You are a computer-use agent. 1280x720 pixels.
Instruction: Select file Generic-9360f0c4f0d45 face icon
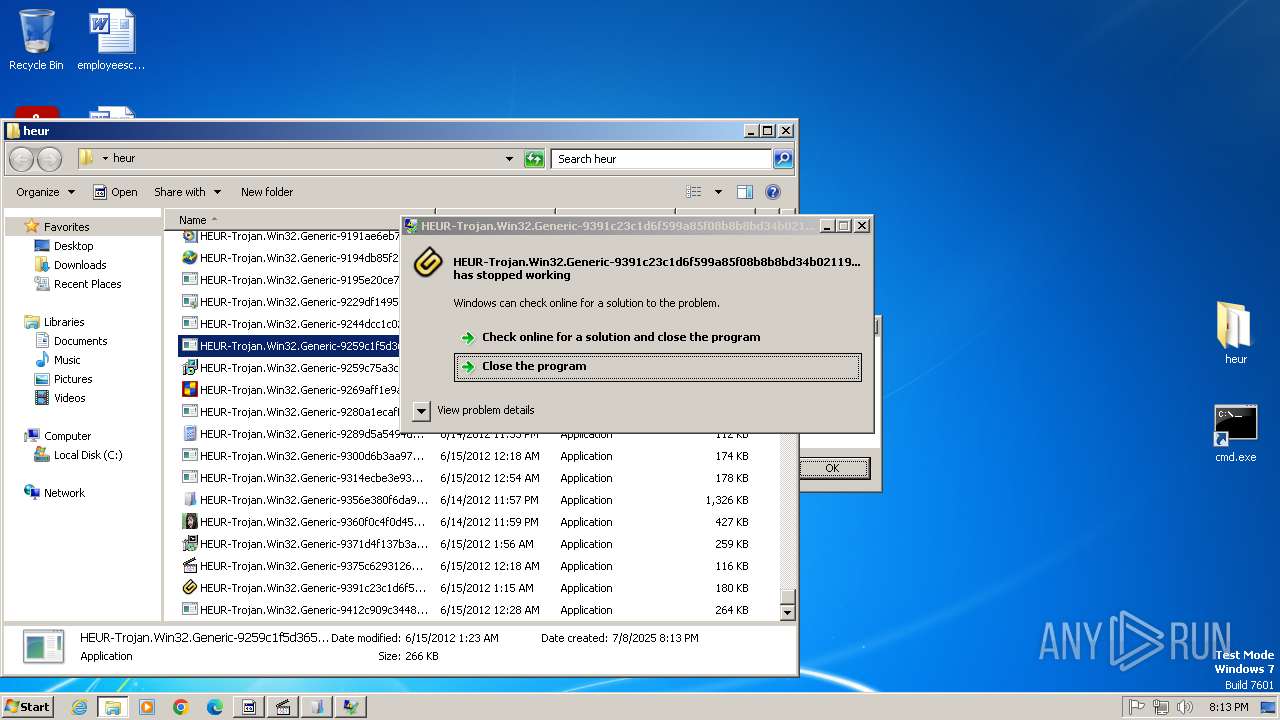click(189, 522)
